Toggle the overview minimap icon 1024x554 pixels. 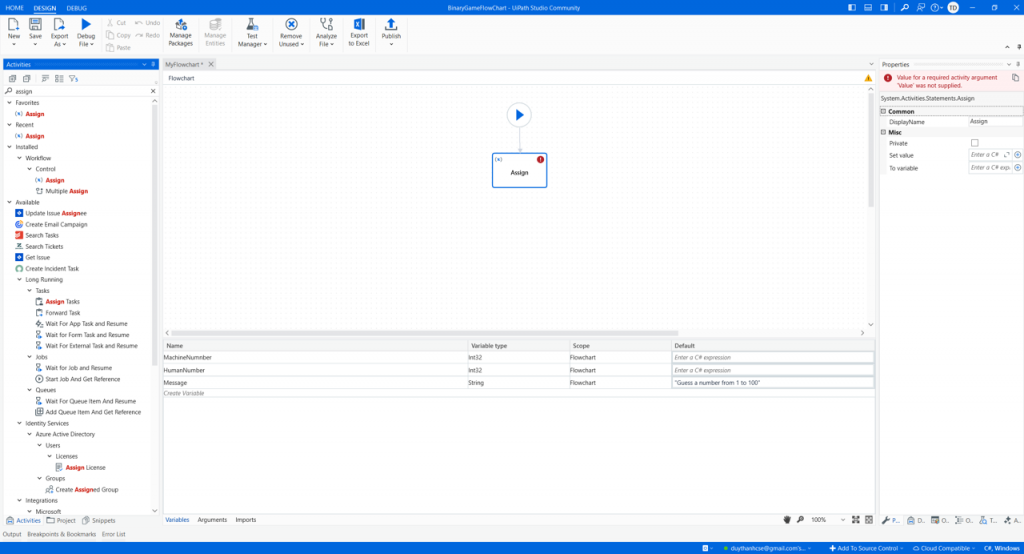click(x=869, y=520)
